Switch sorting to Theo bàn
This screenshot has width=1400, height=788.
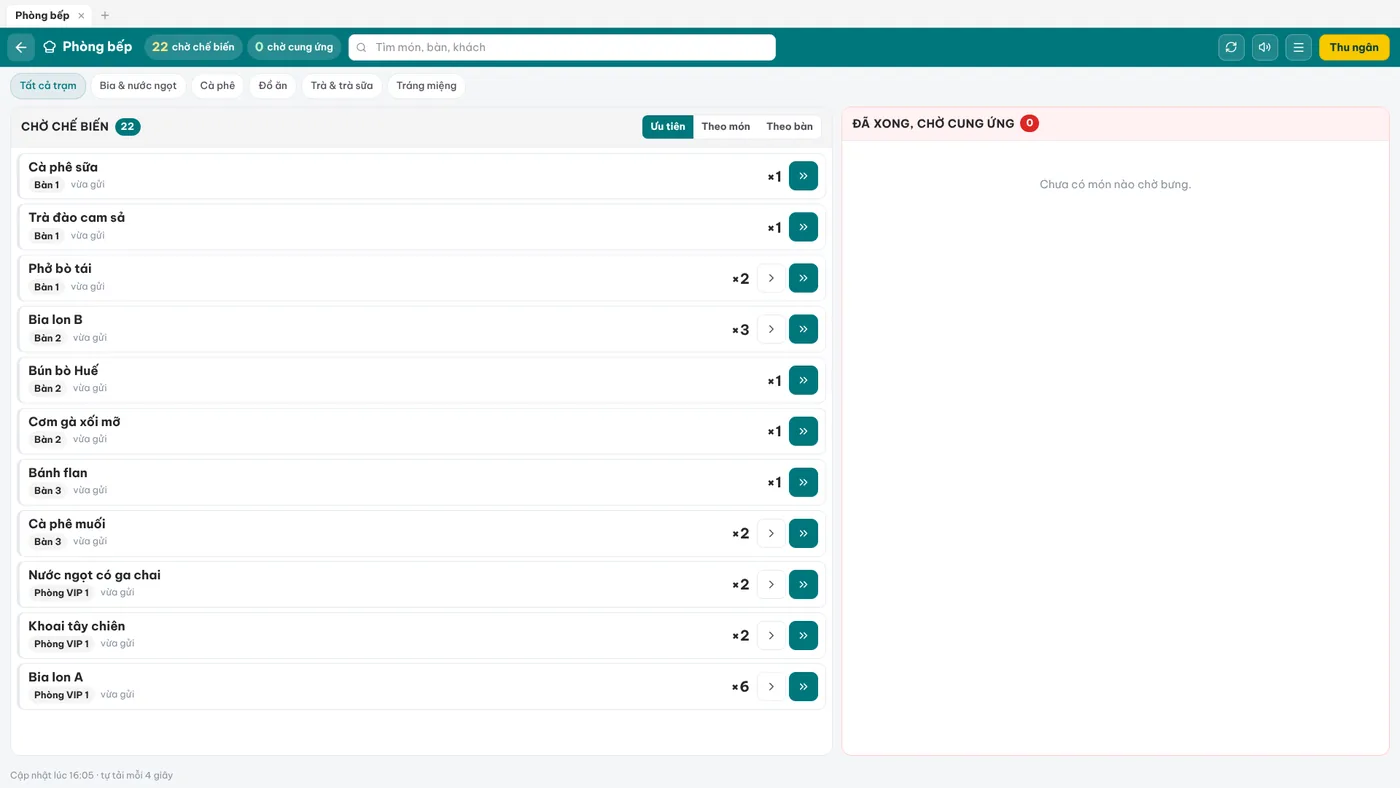pyautogui.click(x=790, y=127)
